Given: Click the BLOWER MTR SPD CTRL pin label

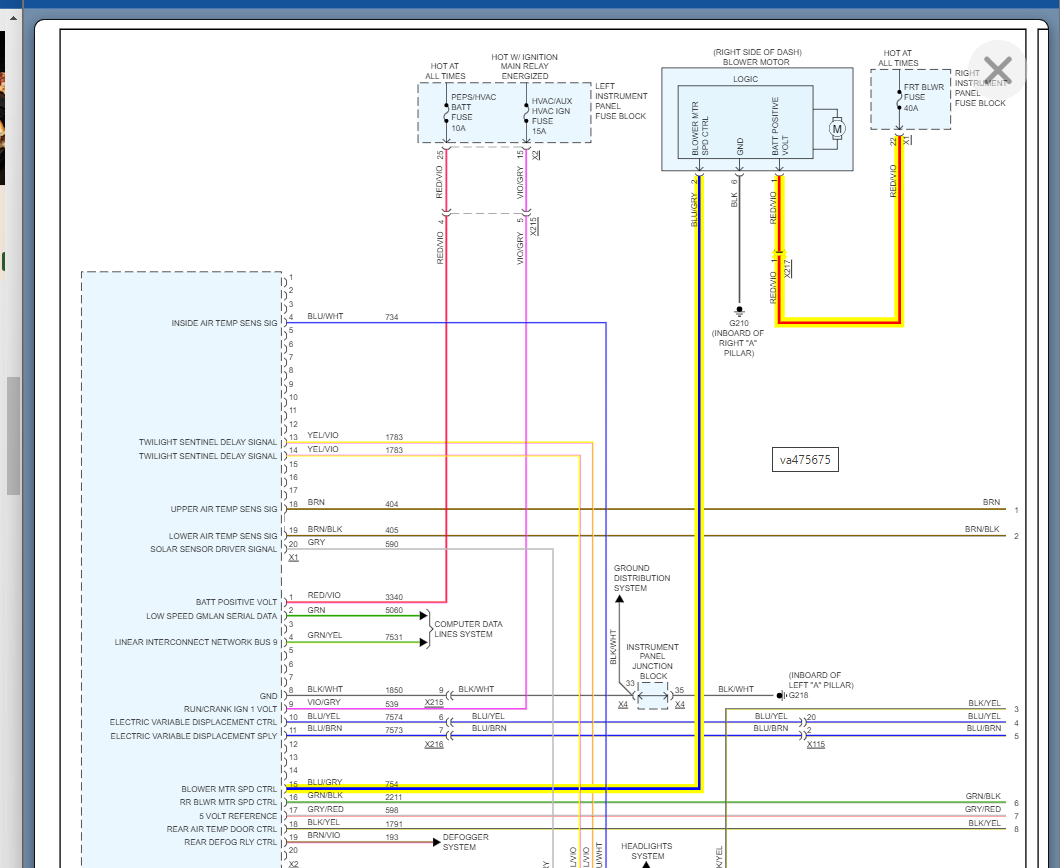Looking at the screenshot, I should click(x=229, y=789).
